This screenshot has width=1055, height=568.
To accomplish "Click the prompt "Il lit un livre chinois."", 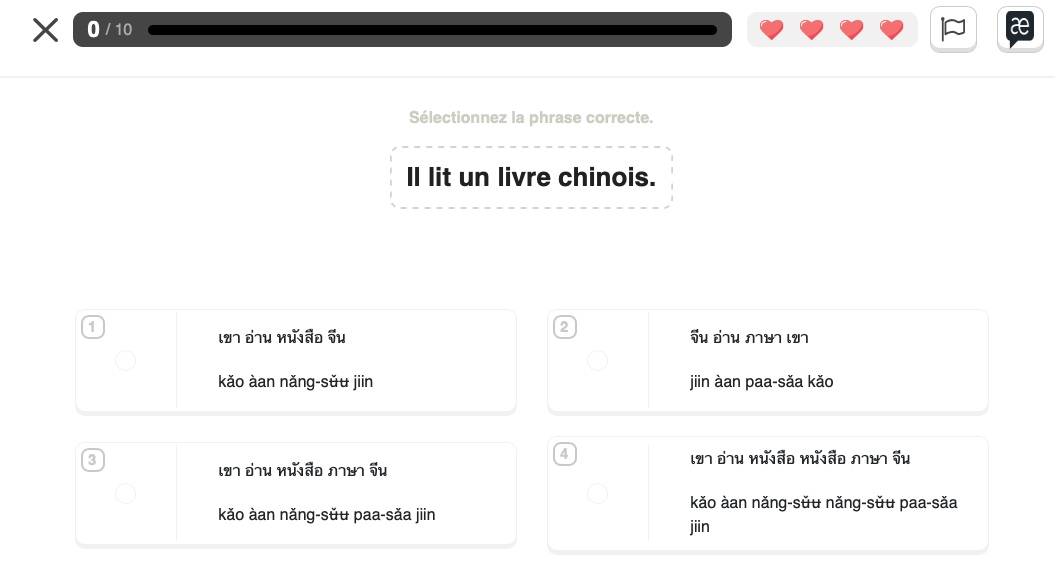I will [x=531, y=178].
